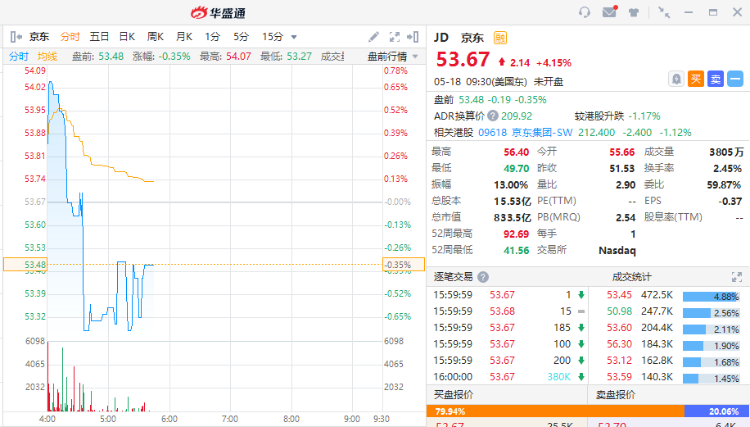Viewport: 750px width, 427px height.
Task: Open the customer service headset icon
Action: click(x=585, y=12)
